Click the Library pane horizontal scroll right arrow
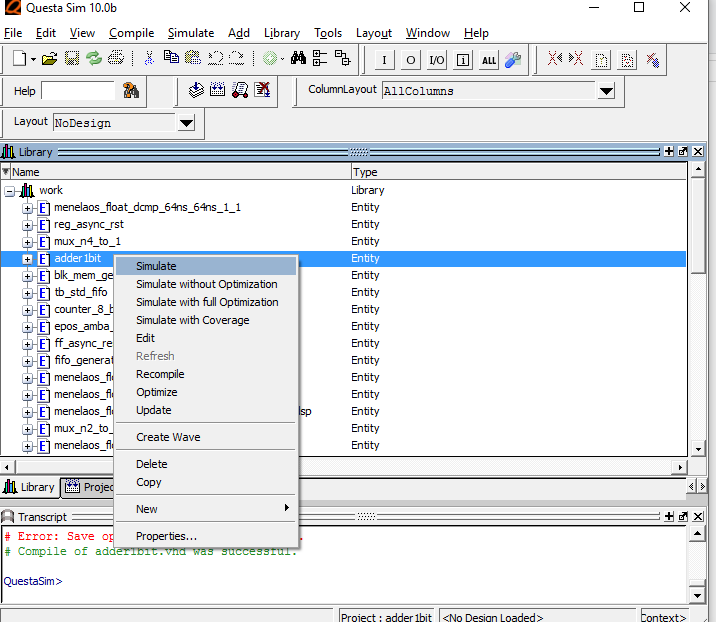 tap(680, 467)
